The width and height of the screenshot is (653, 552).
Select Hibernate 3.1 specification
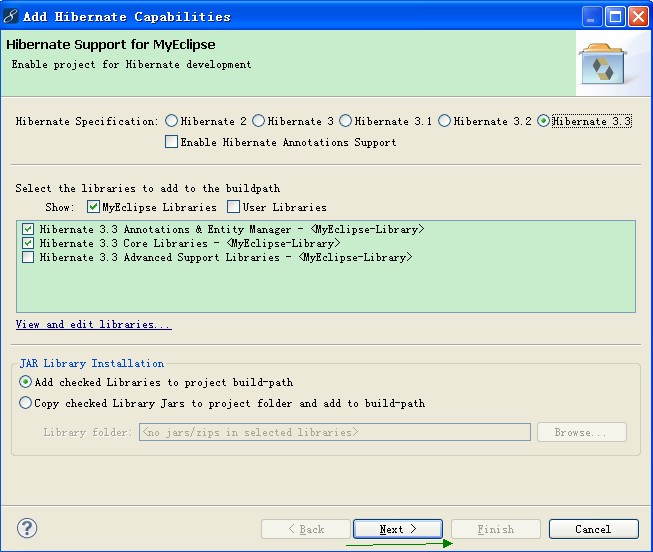(x=345, y=121)
